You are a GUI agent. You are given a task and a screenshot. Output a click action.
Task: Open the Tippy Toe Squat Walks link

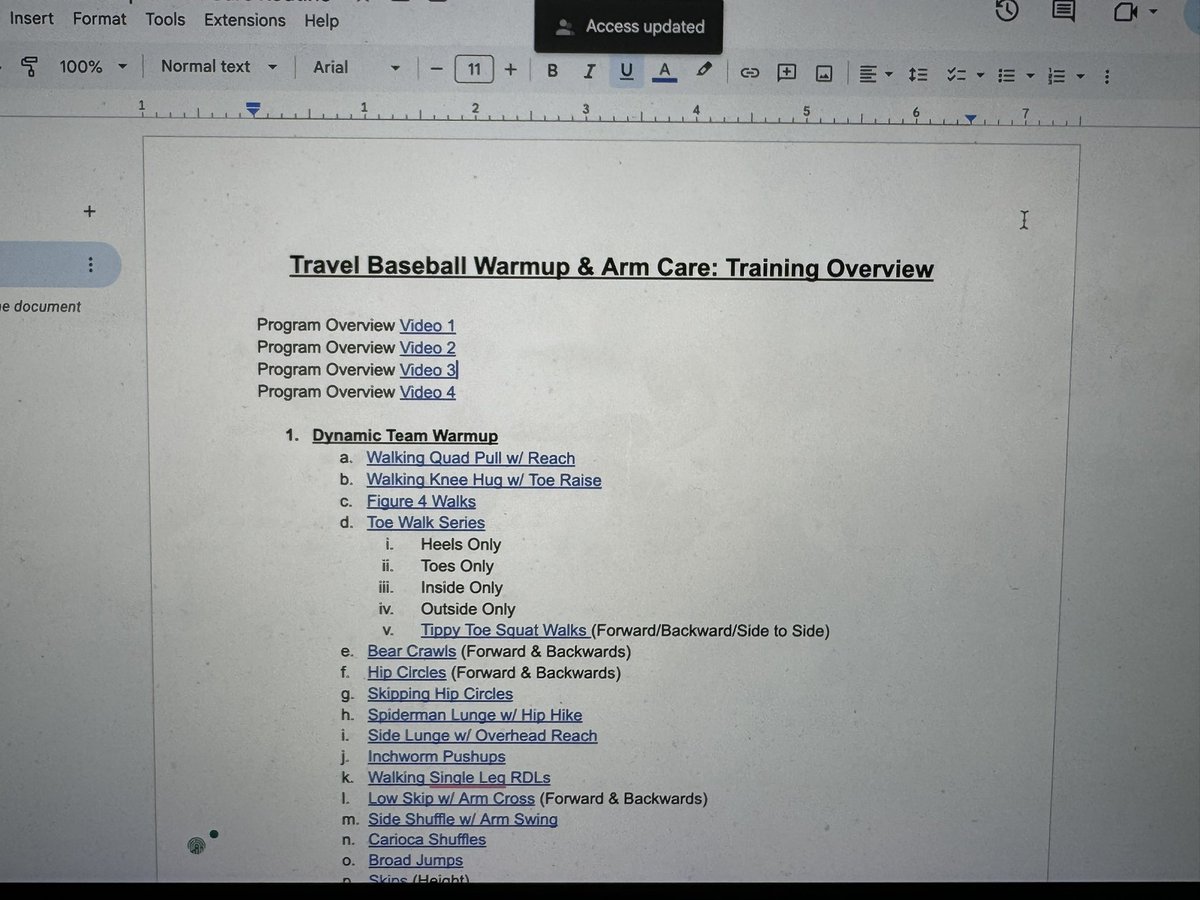coord(504,630)
